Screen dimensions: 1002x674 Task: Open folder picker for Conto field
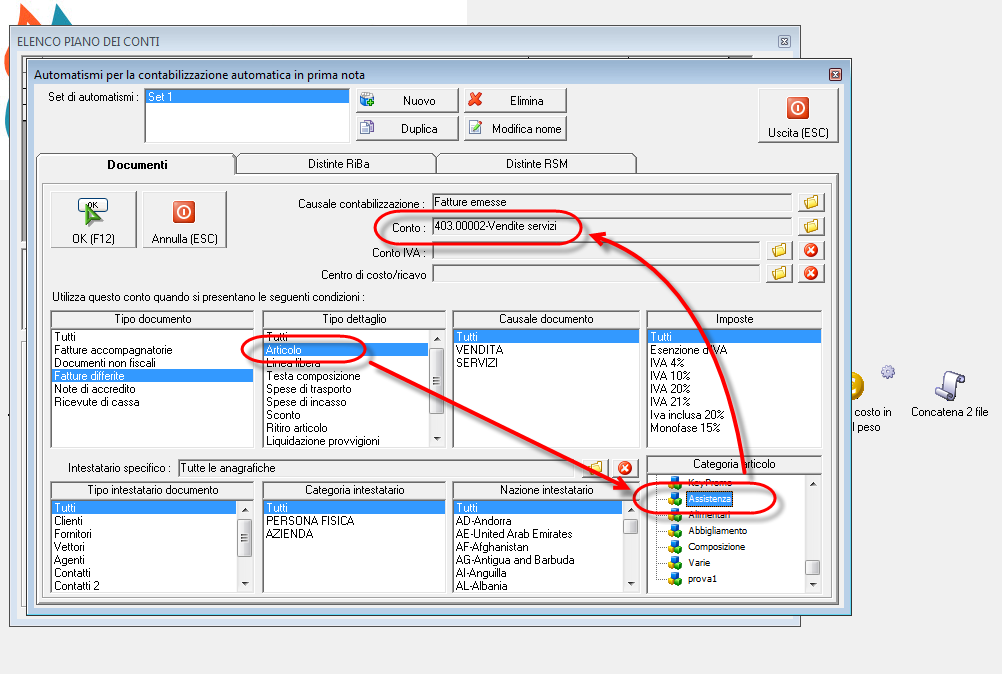(x=811, y=226)
